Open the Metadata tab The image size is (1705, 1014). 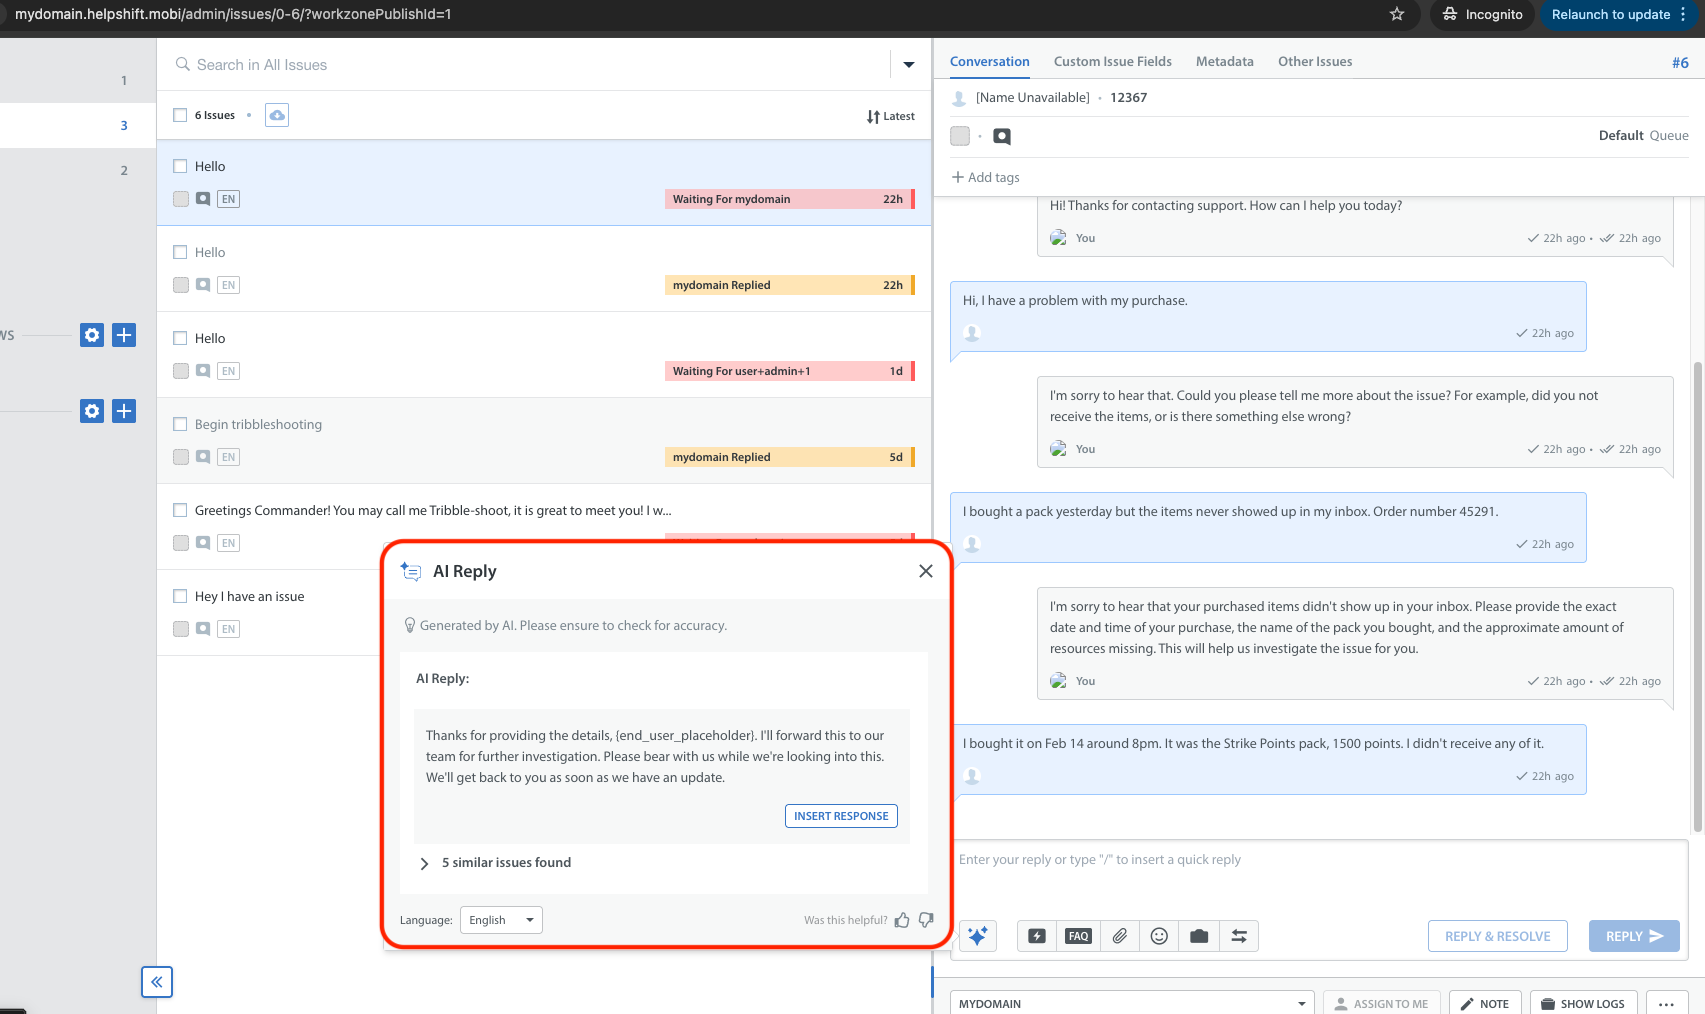point(1224,62)
